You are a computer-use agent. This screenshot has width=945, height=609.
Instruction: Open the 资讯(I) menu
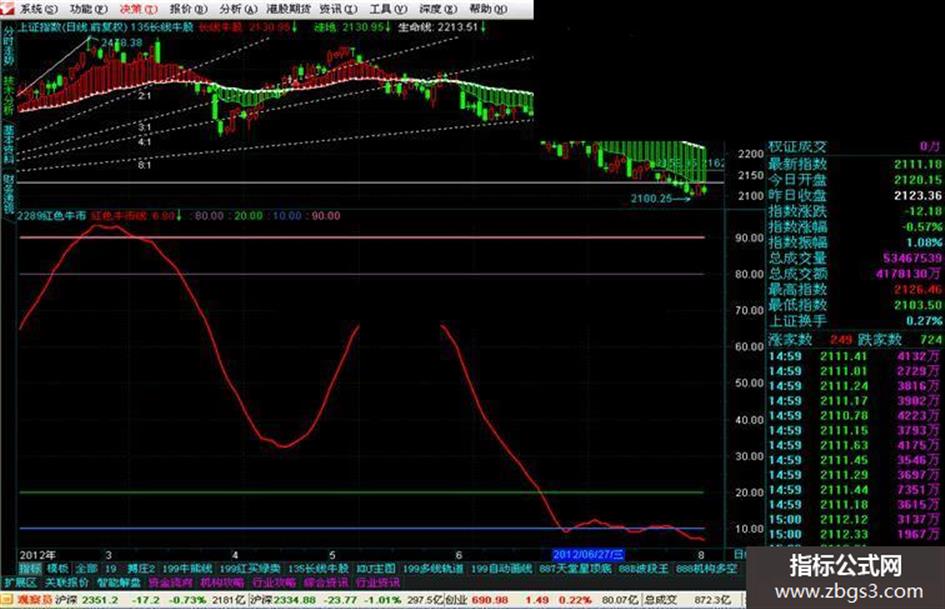[338, 9]
